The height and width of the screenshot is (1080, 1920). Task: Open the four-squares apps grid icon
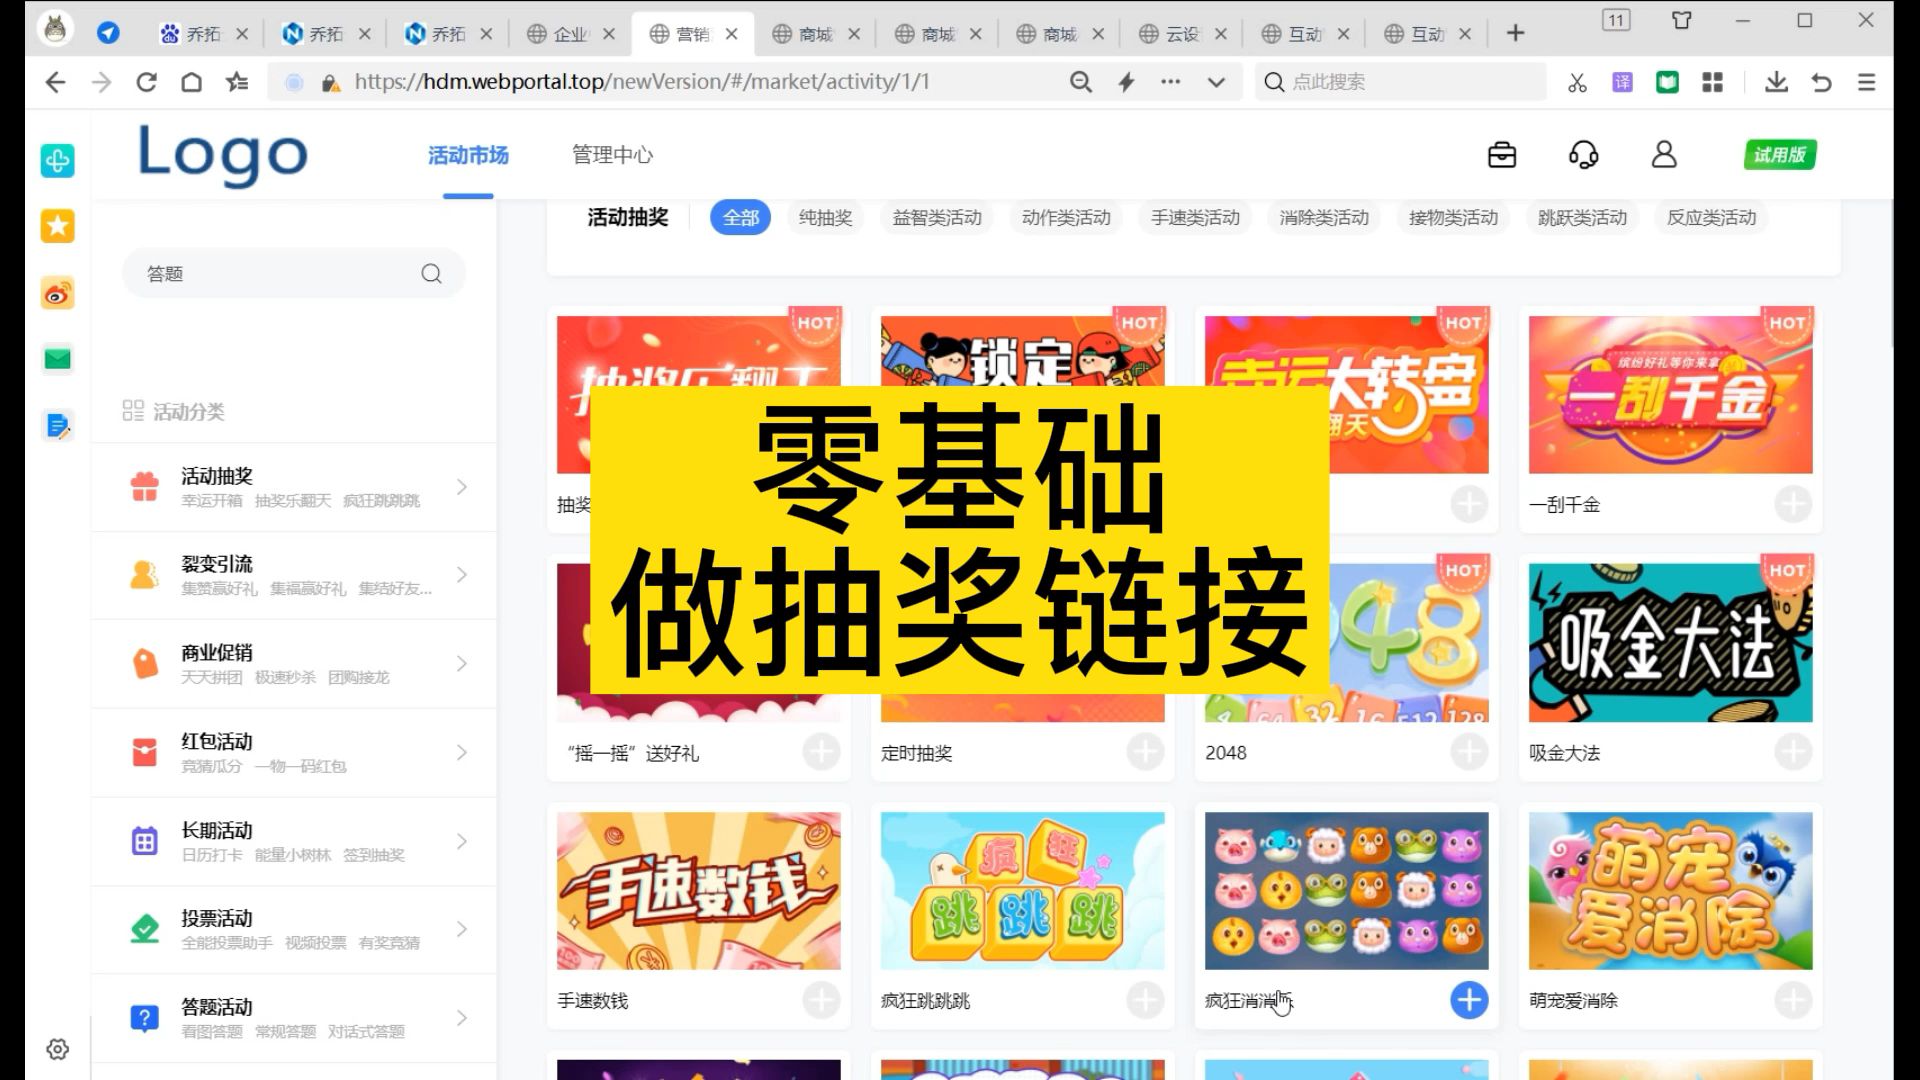1712,82
